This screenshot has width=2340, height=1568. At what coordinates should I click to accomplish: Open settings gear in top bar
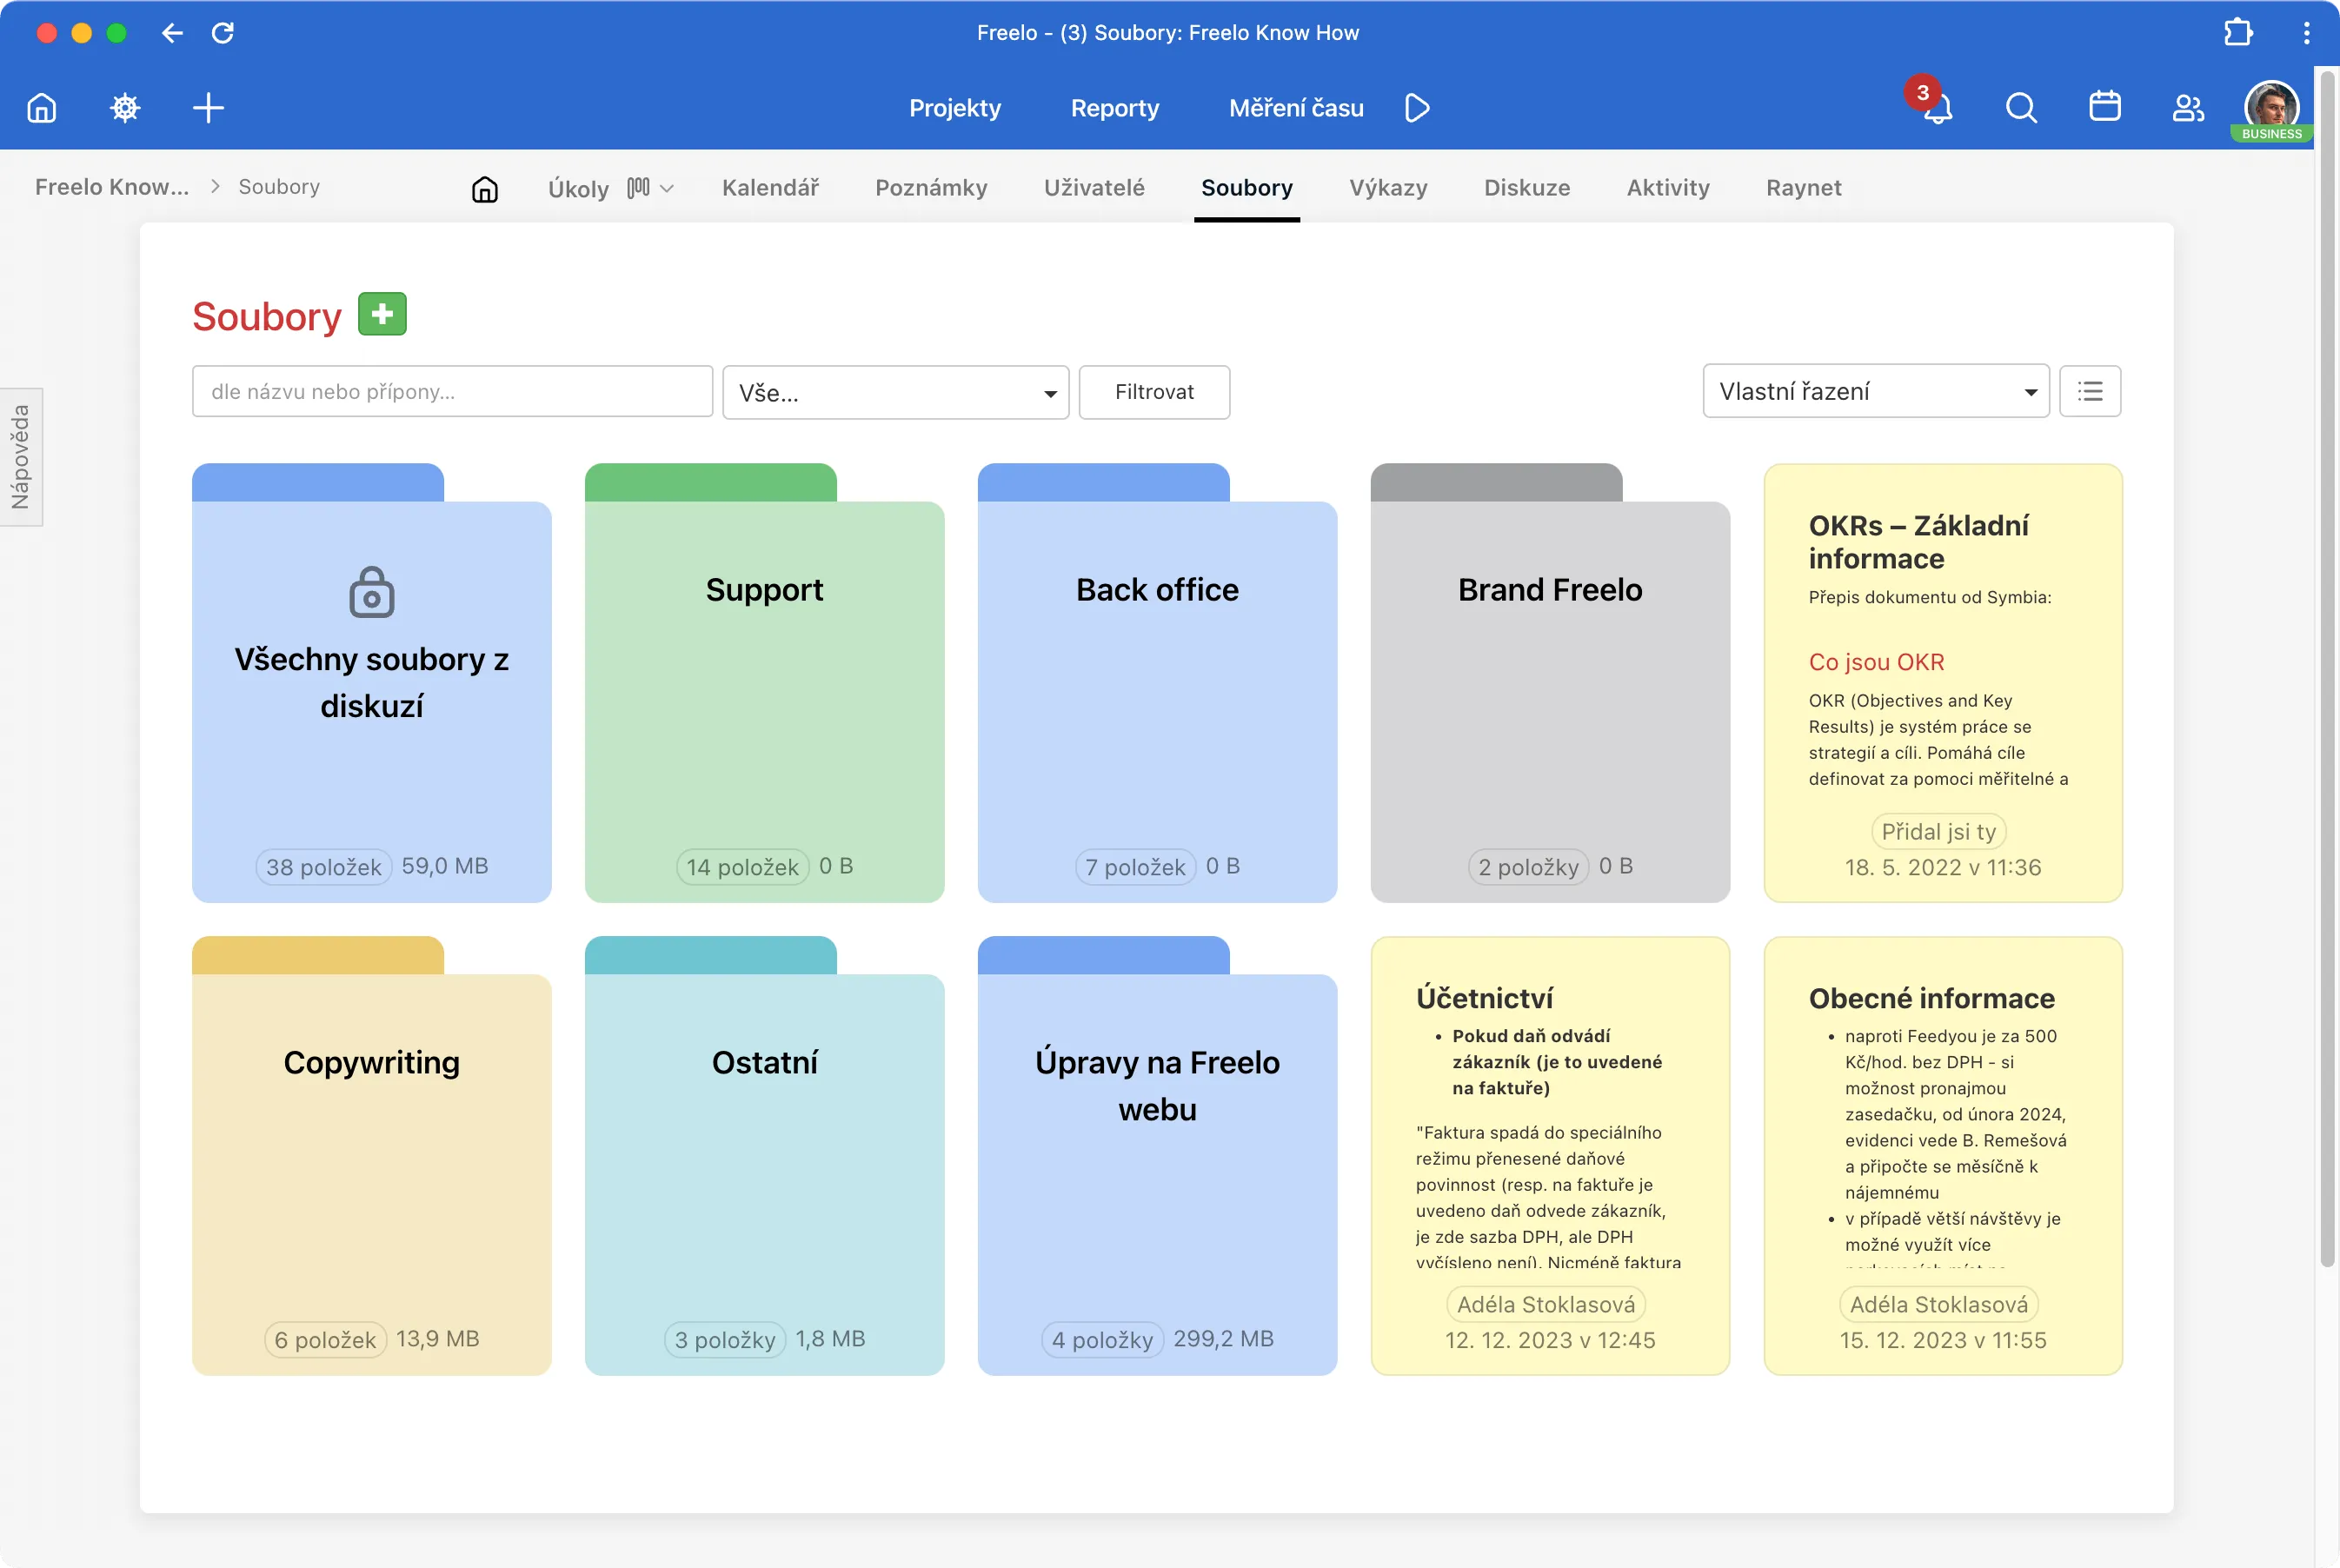coord(125,107)
